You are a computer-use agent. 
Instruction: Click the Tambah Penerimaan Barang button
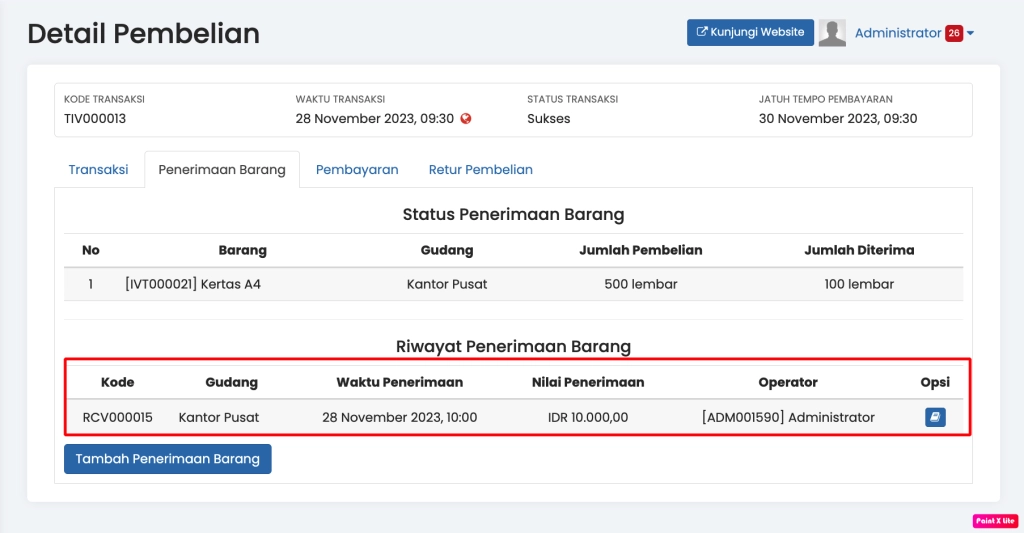(167, 459)
